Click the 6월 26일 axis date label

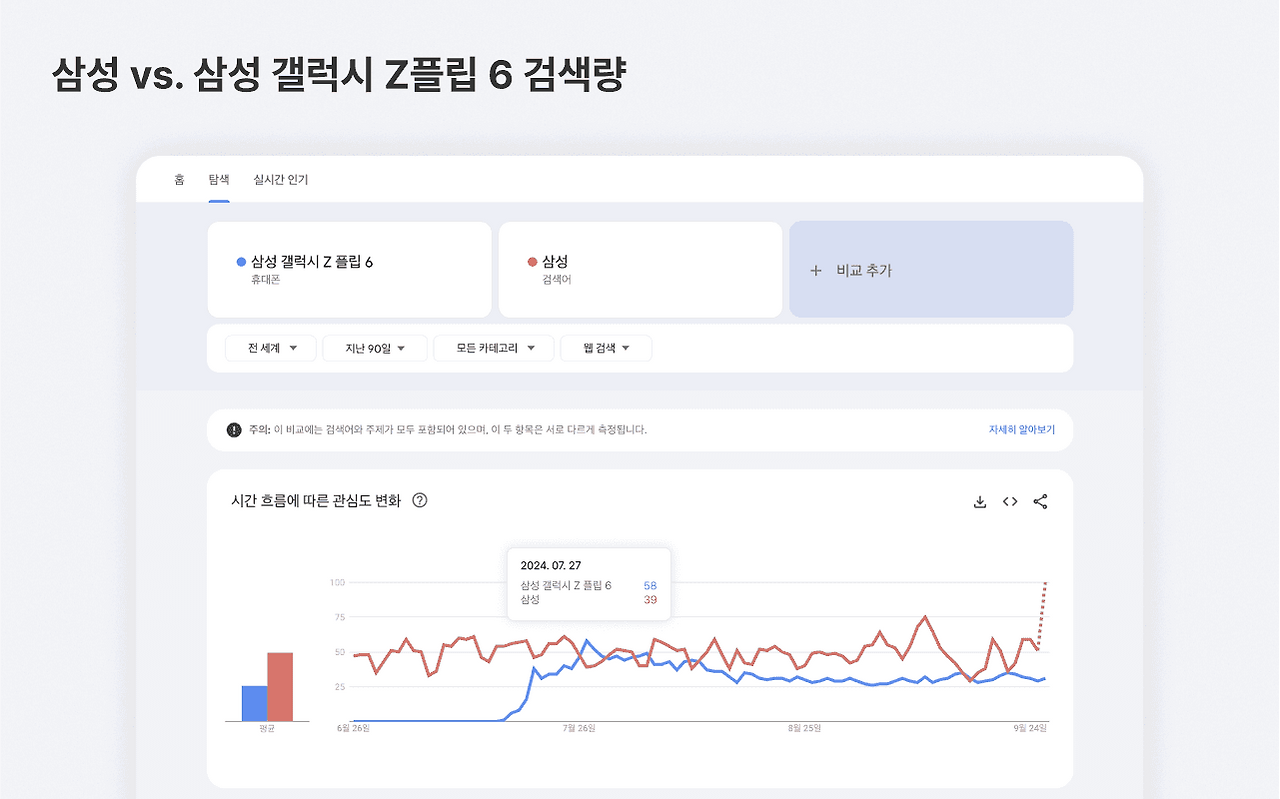pos(353,729)
